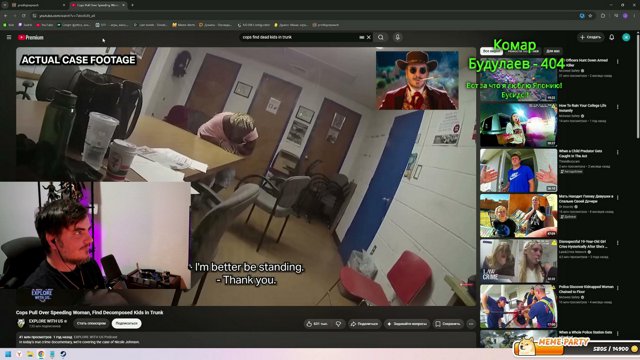The width and height of the screenshot is (640, 360).
Task: Go back with browser back arrow
Action: [5, 16]
